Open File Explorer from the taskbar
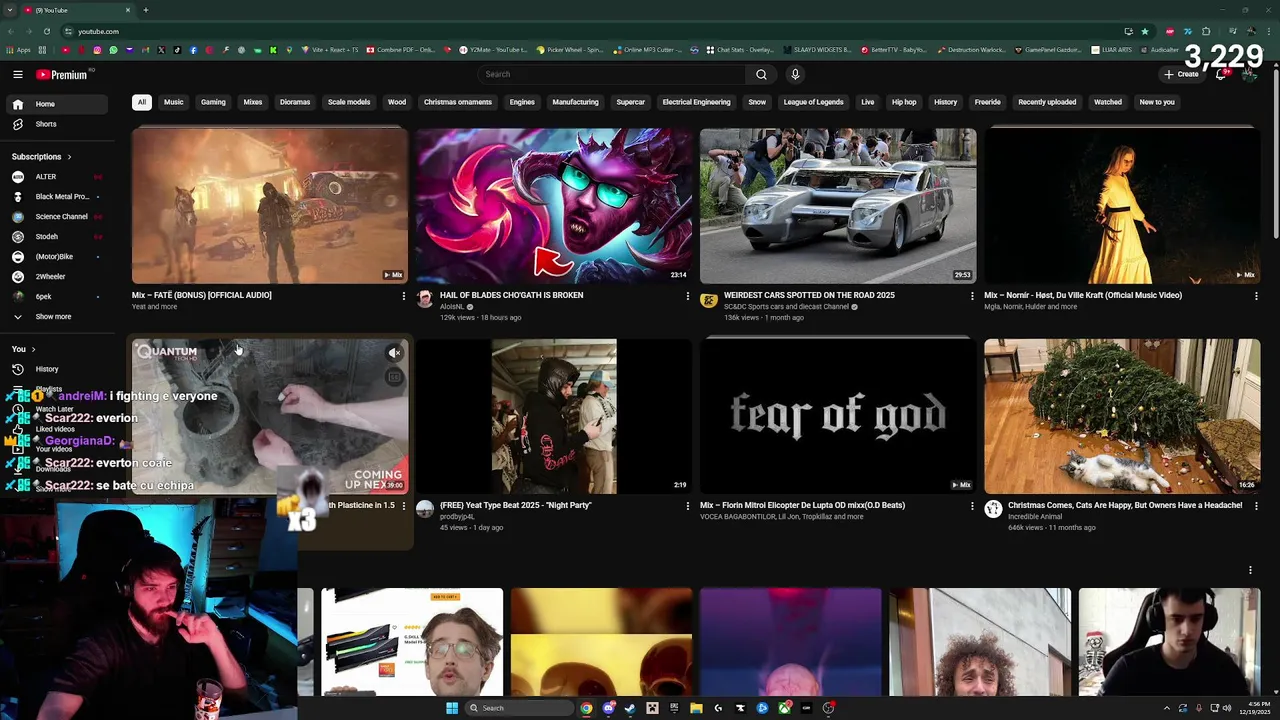Screen dimensions: 1280x720 click(x=696, y=708)
